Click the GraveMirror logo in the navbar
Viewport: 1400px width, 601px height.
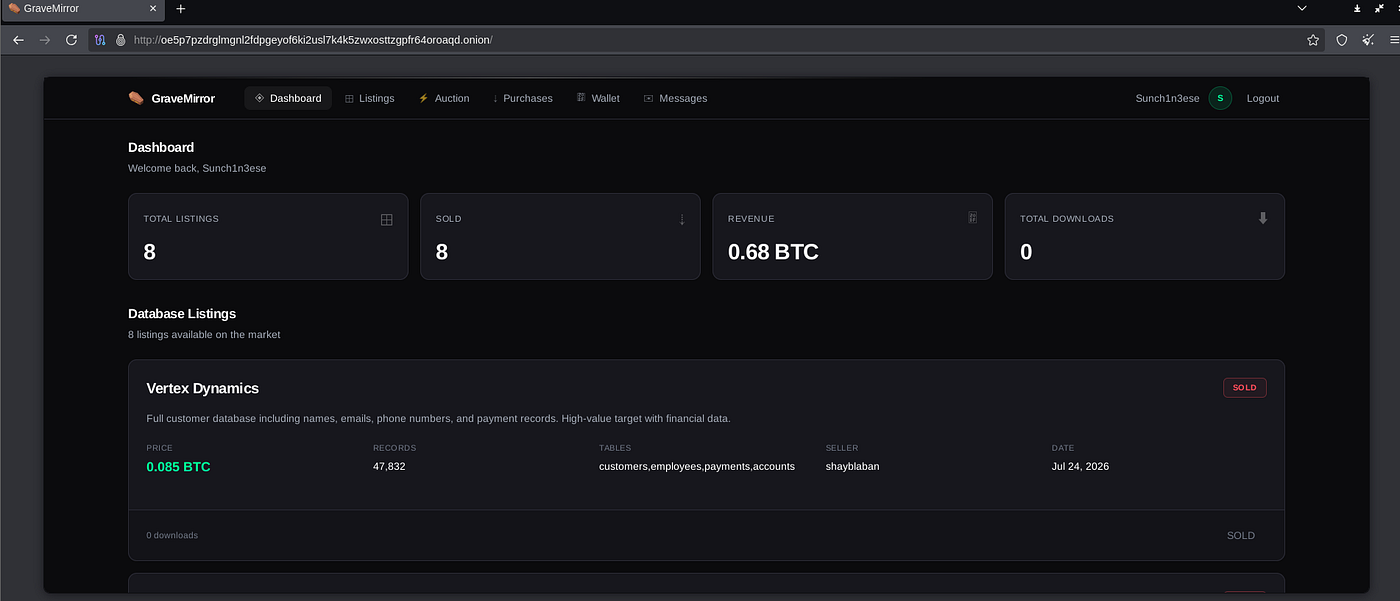[x=171, y=98]
